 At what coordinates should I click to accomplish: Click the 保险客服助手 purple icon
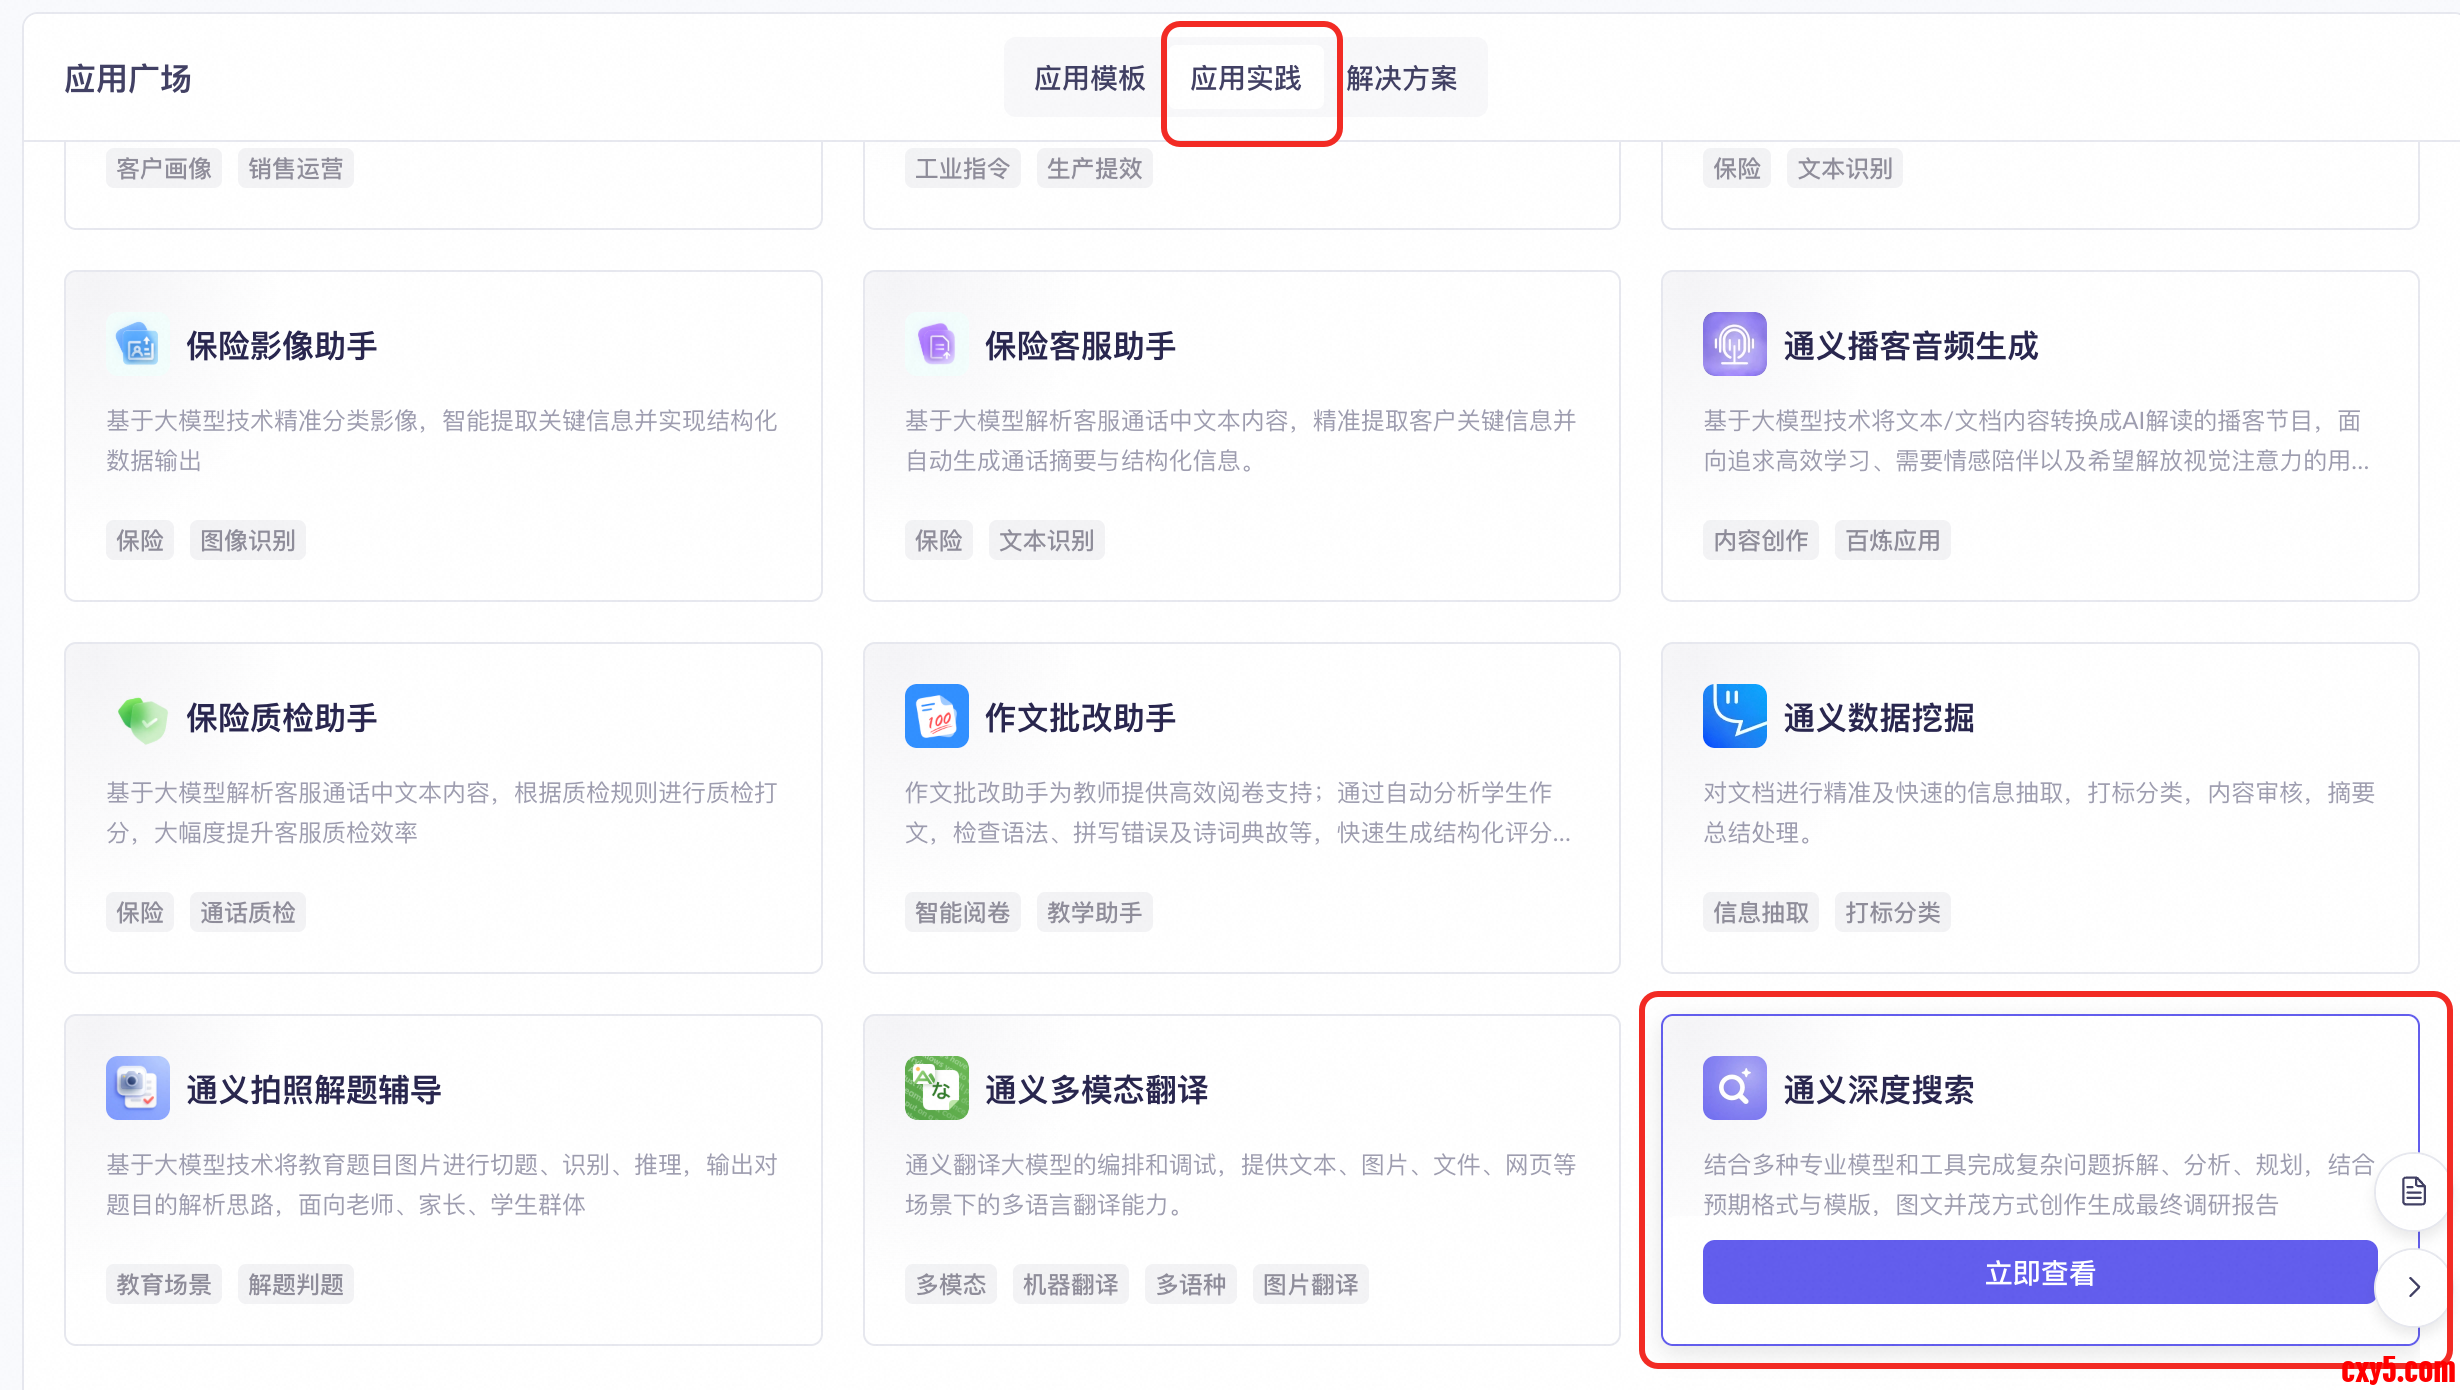point(936,345)
